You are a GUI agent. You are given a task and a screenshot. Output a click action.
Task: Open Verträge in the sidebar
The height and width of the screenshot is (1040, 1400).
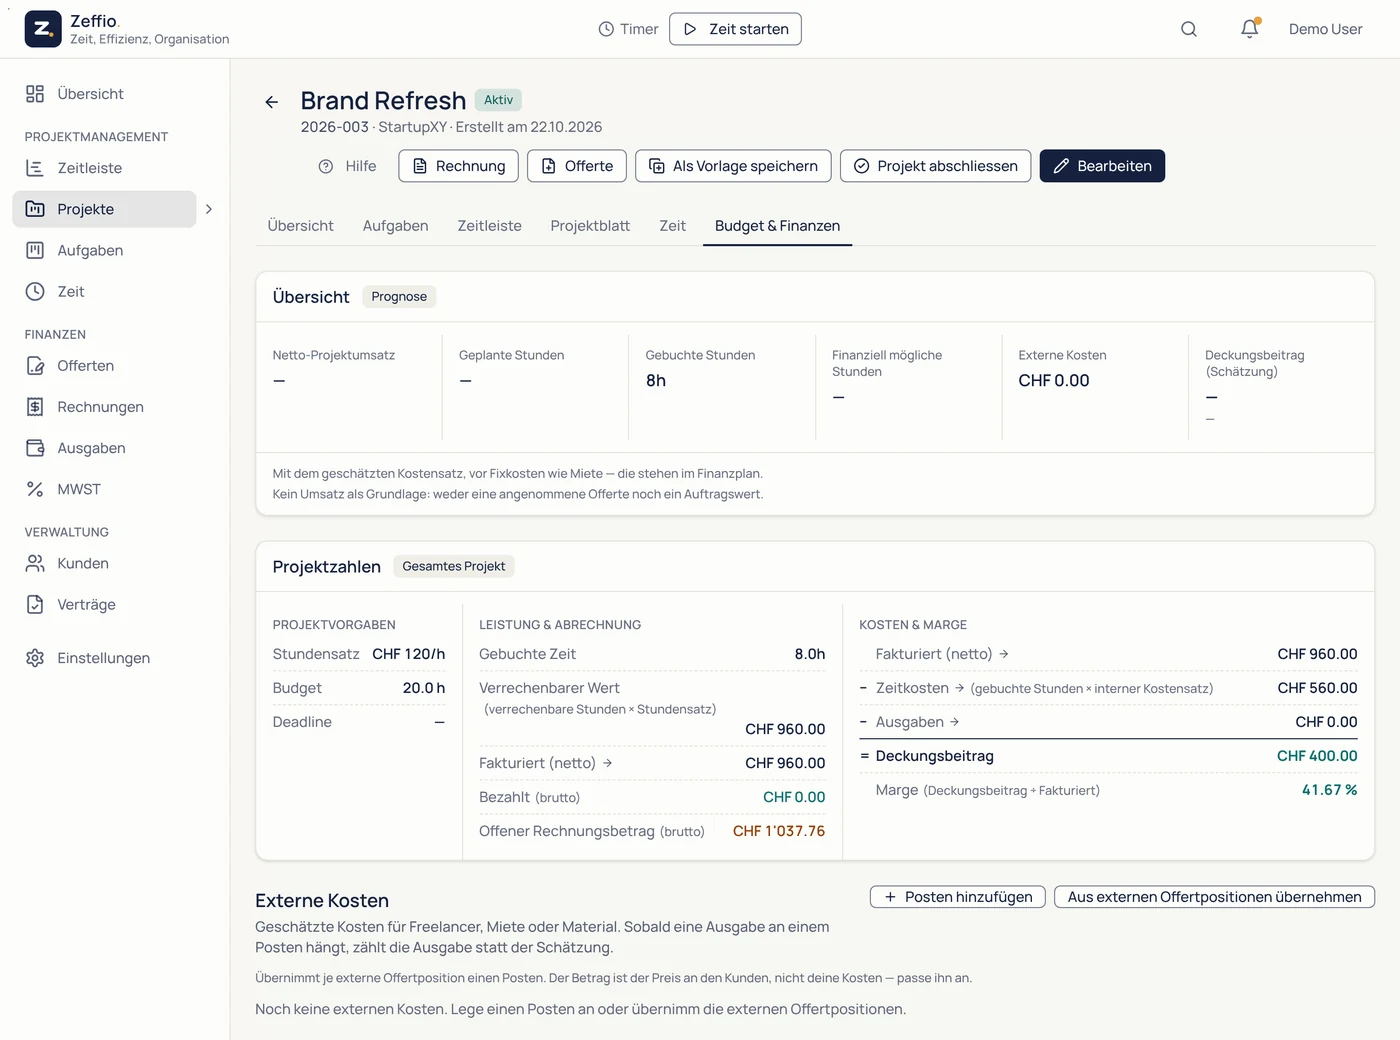105,604
